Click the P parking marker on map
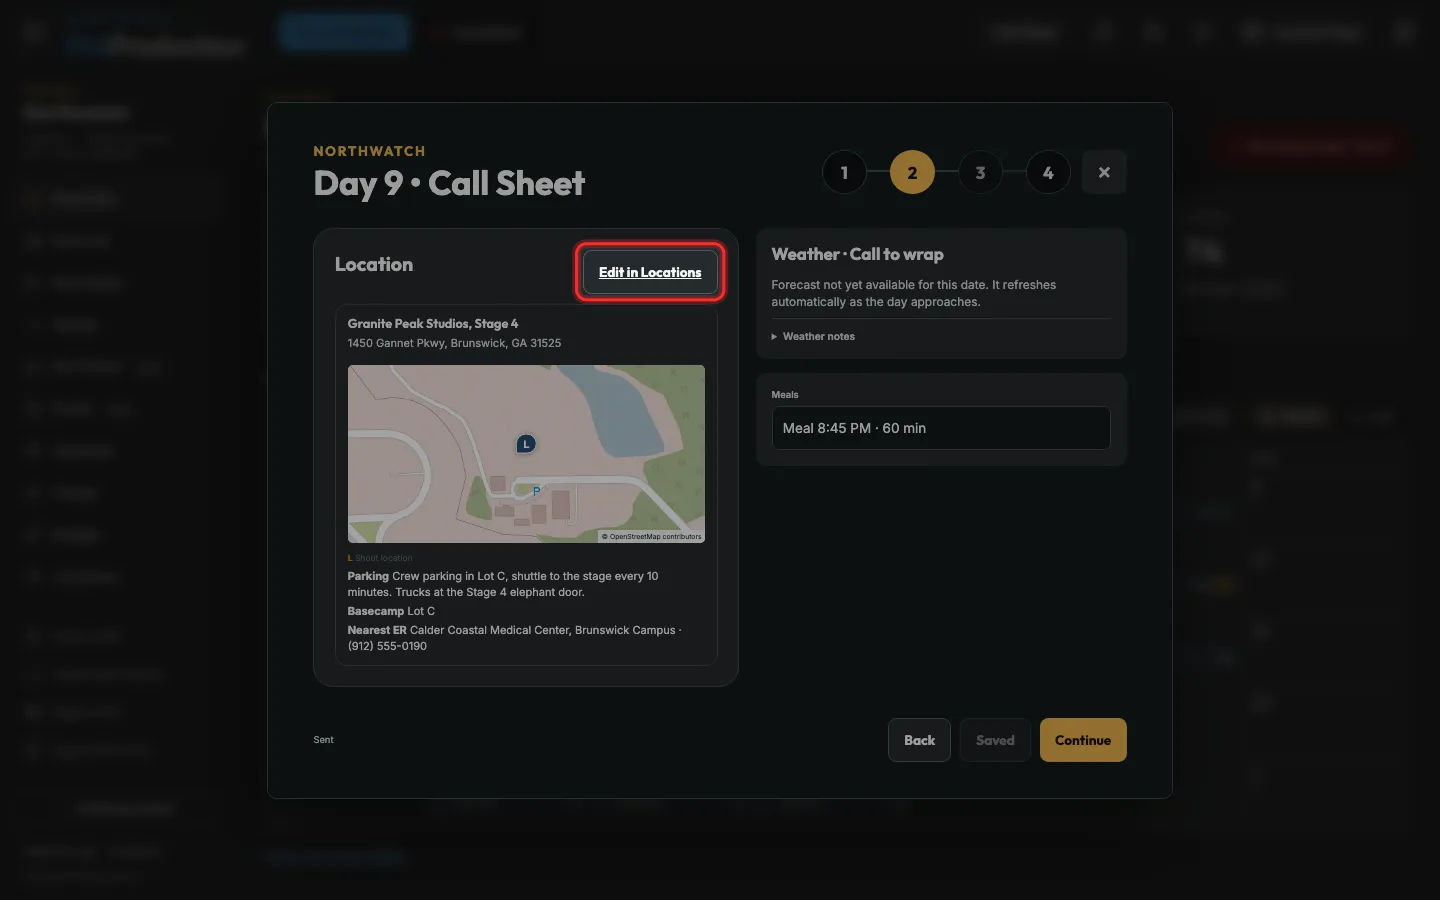 click(x=536, y=491)
